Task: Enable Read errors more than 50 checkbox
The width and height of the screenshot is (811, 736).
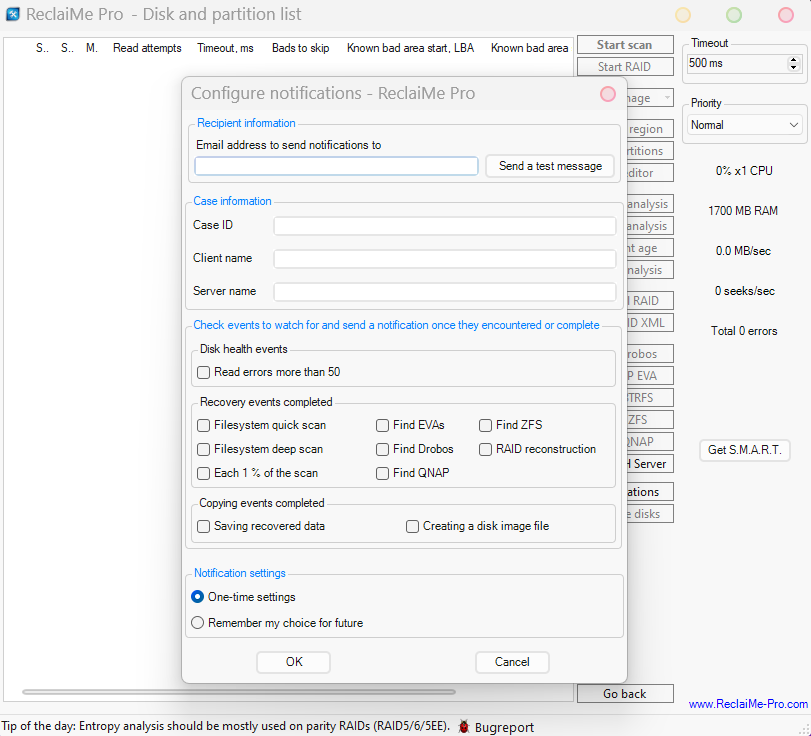Action: coord(204,372)
